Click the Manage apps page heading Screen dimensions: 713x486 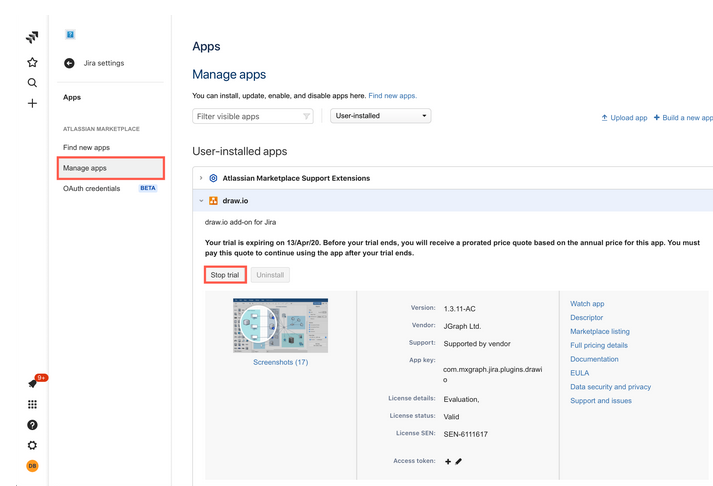(x=229, y=75)
